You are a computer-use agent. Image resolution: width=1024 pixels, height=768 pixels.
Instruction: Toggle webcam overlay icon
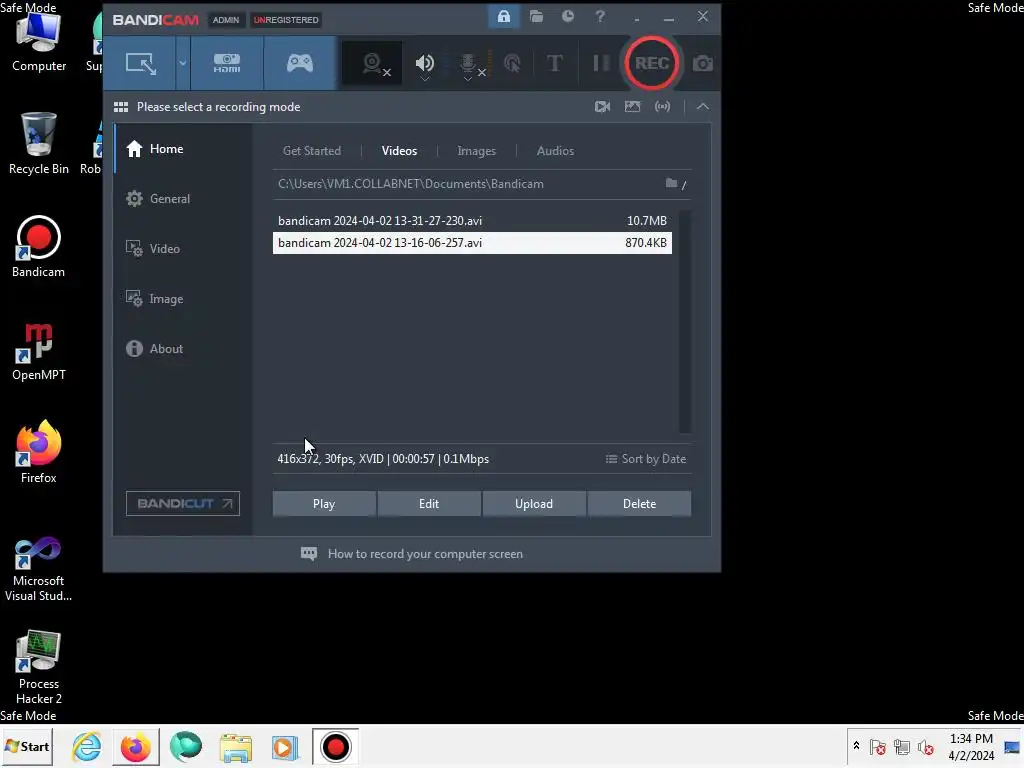(373, 63)
